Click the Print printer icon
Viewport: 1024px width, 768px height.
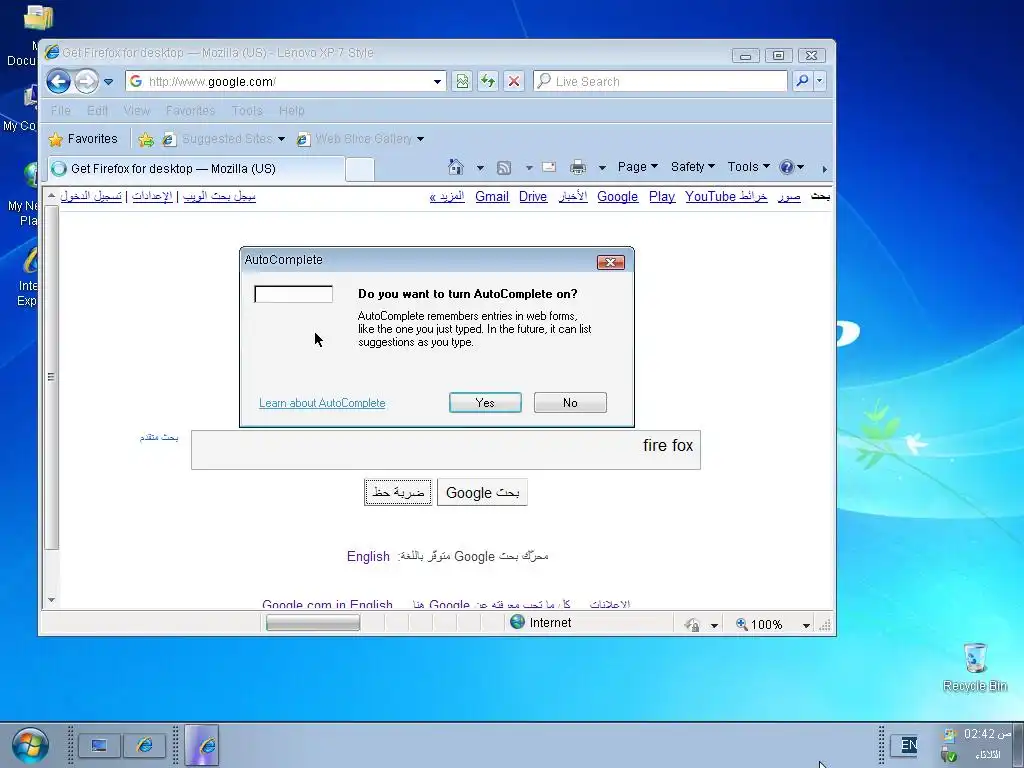[x=578, y=168]
